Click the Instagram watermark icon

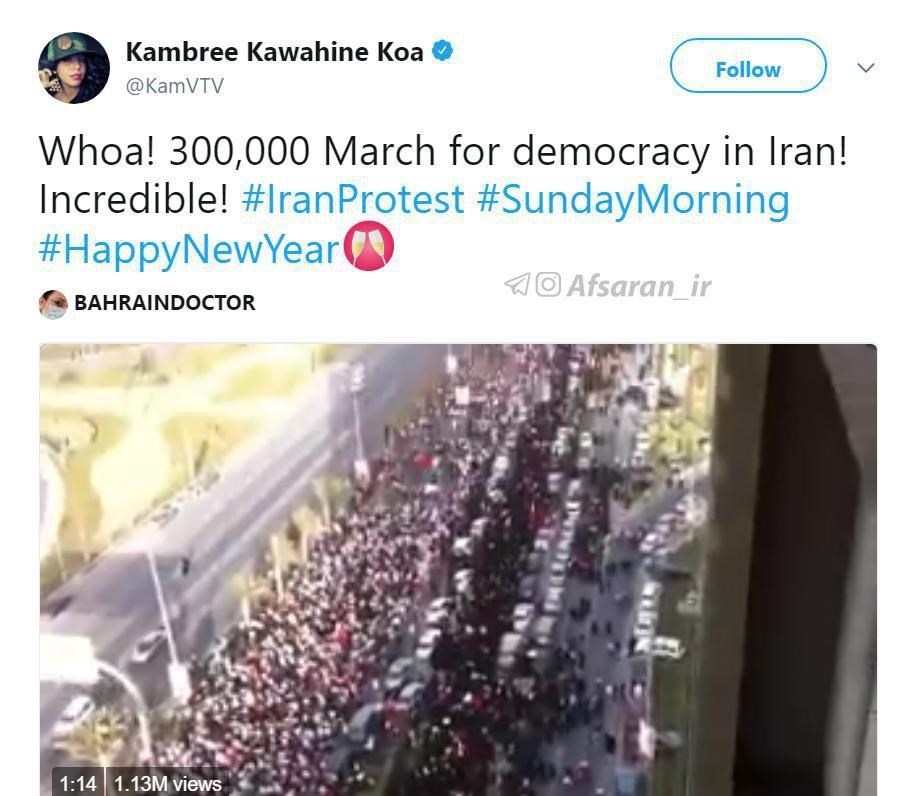pyautogui.click(x=548, y=284)
